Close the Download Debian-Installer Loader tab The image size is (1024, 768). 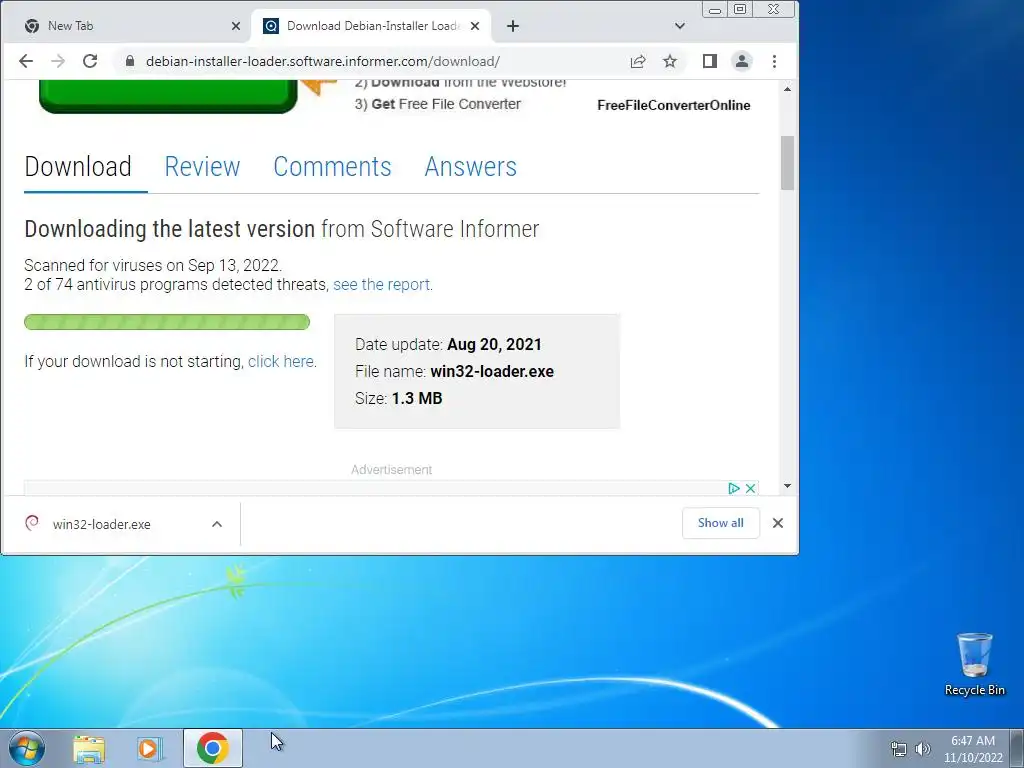(475, 26)
